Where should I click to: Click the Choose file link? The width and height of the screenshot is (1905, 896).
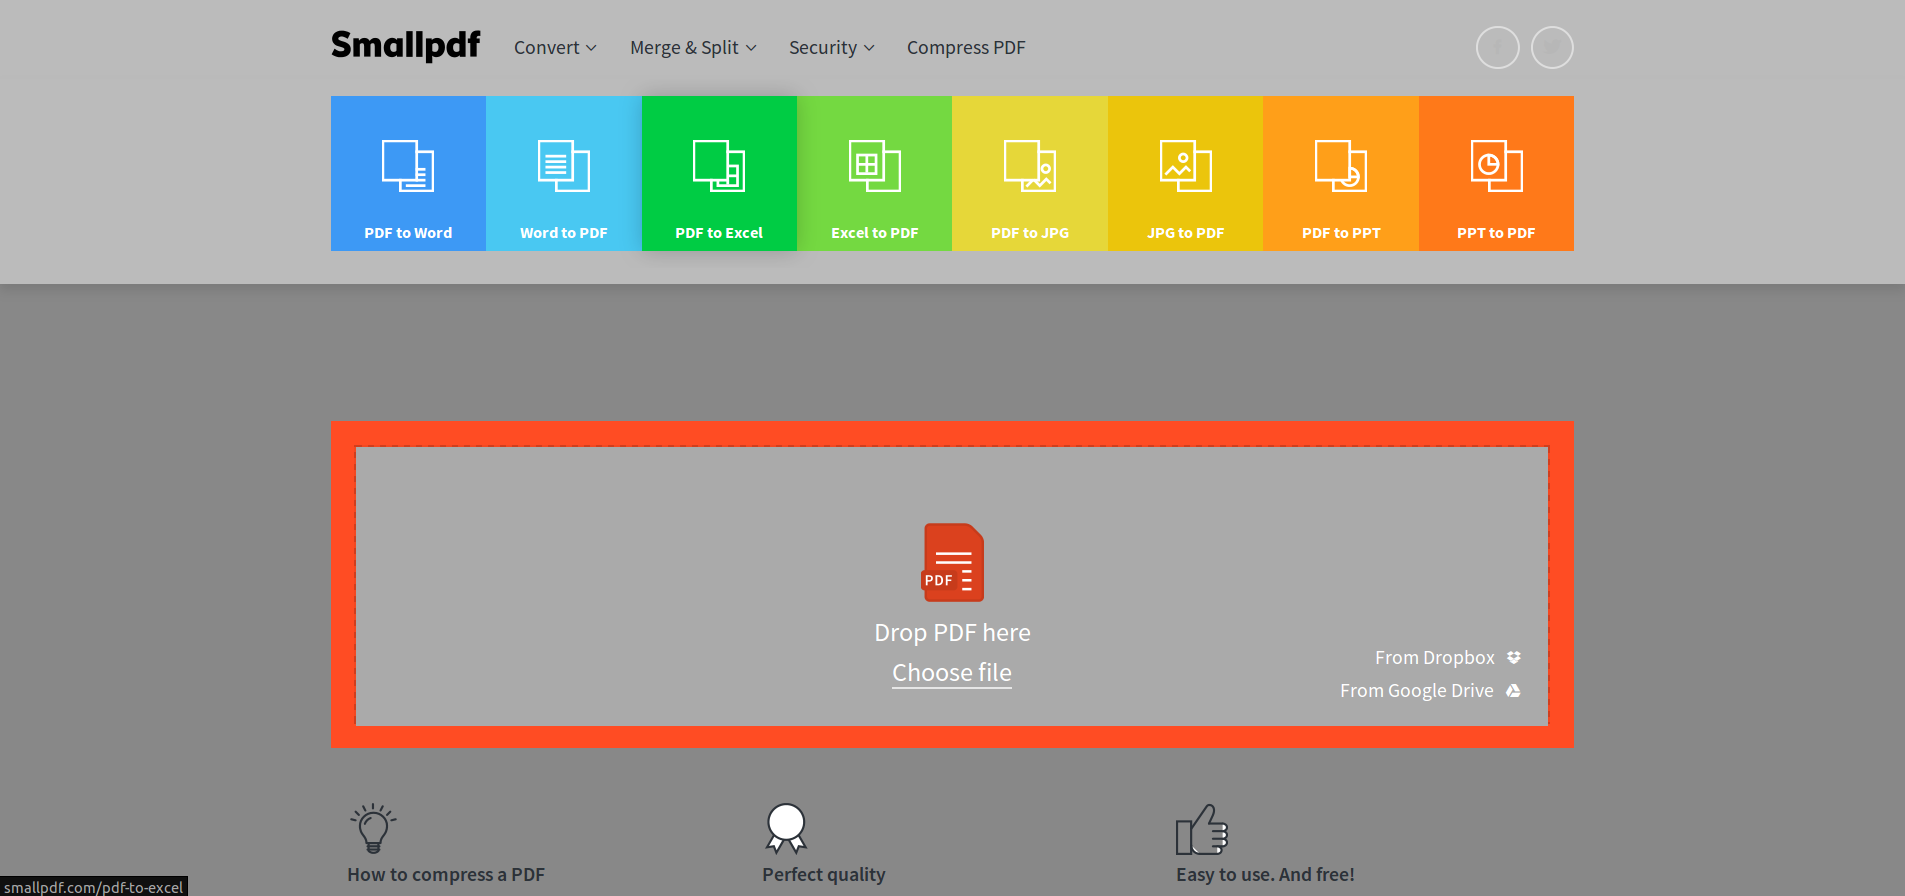tap(952, 673)
